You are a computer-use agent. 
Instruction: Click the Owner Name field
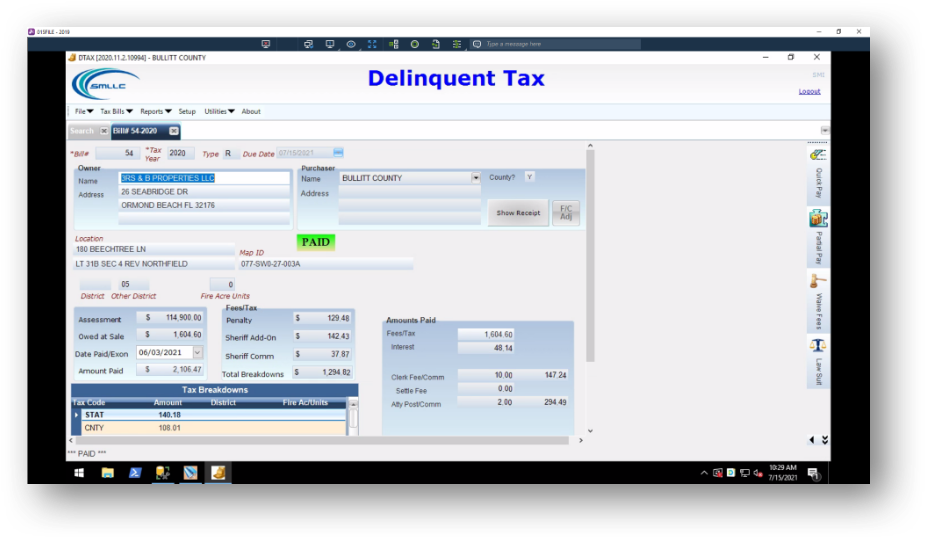[204, 178]
